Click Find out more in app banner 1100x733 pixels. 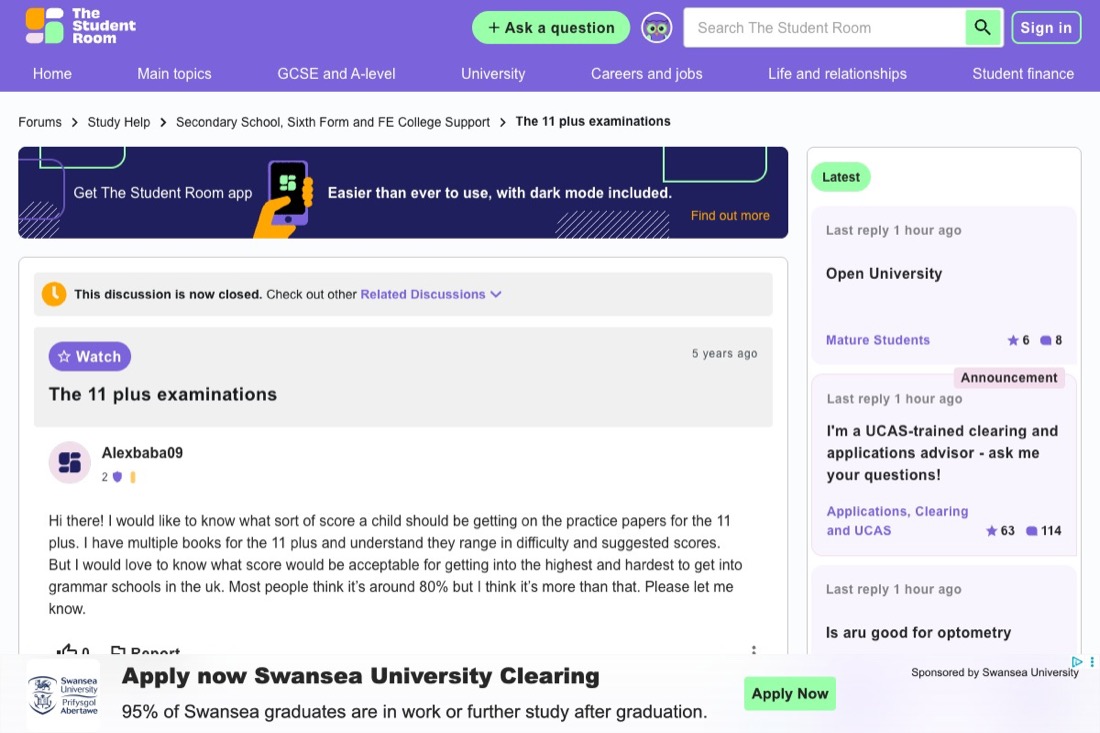tap(730, 216)
